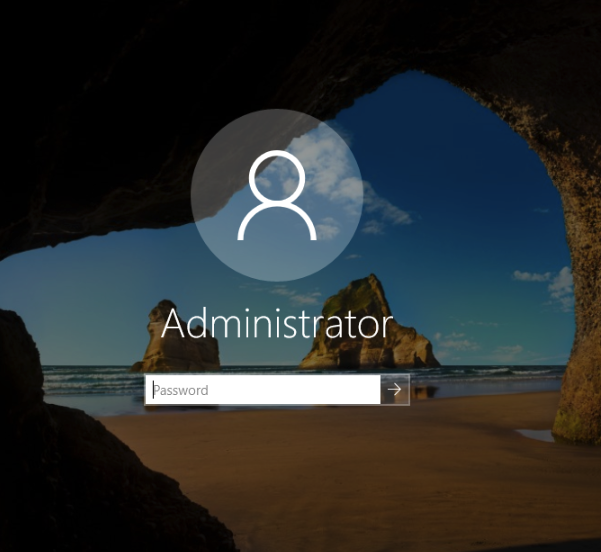Screen dimensions: 601x552
Task: Click the Password input field
Action: coord(263,390)
